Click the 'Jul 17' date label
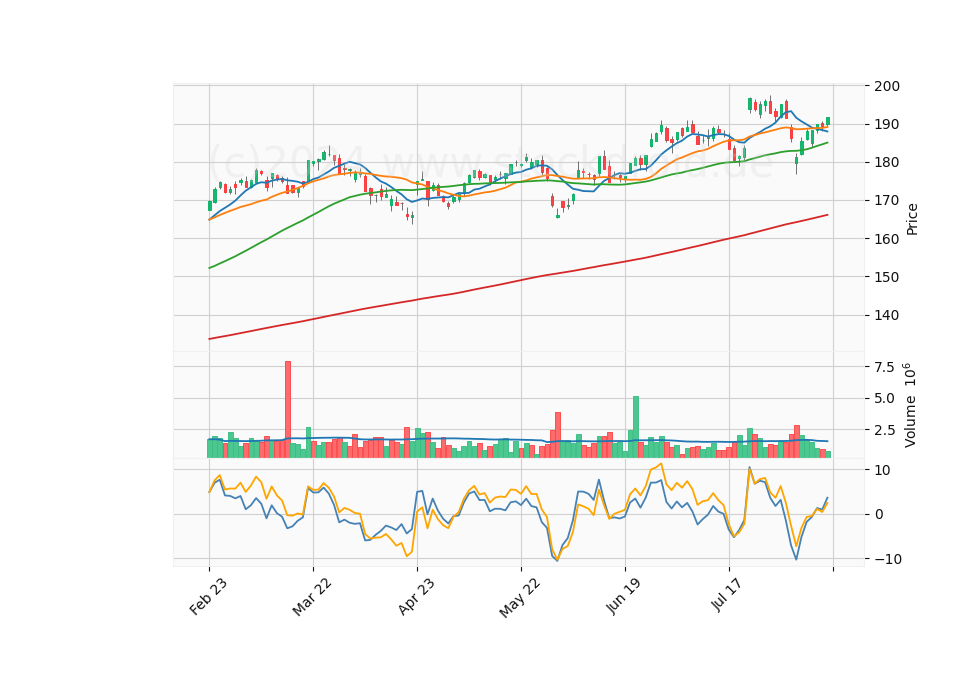The height and width of the screenshot is (690, 960). coord(727,594)
